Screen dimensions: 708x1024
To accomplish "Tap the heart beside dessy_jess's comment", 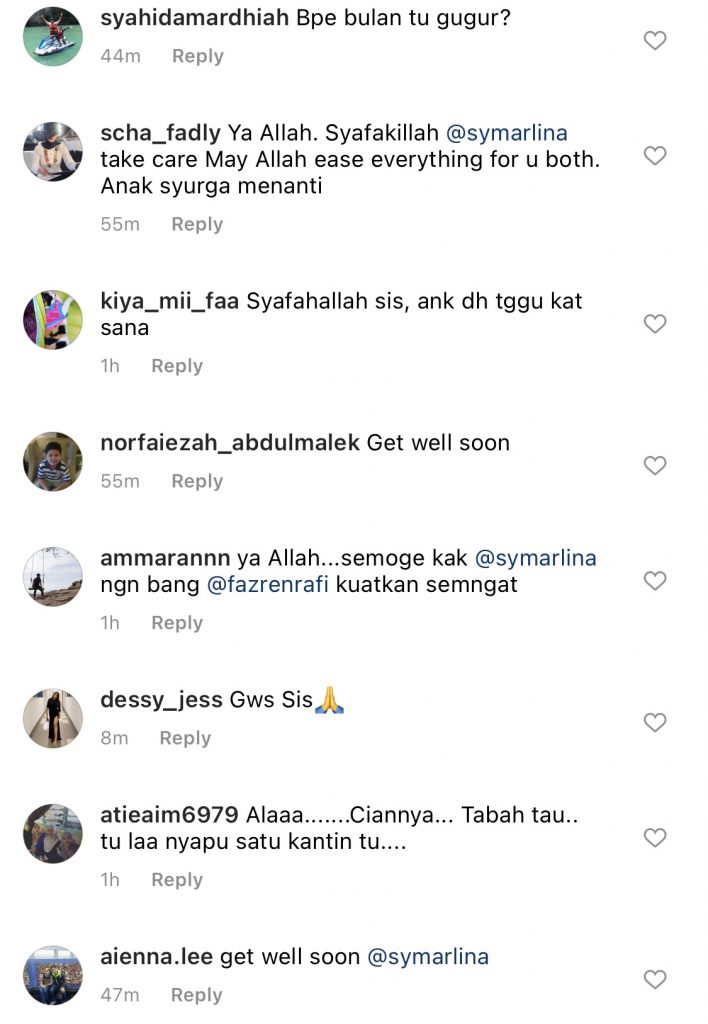I will pos(654,722).
